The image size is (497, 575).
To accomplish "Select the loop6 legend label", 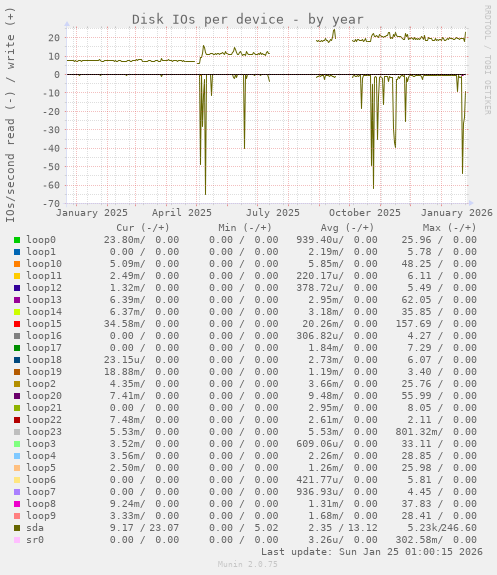I will 41,480.
